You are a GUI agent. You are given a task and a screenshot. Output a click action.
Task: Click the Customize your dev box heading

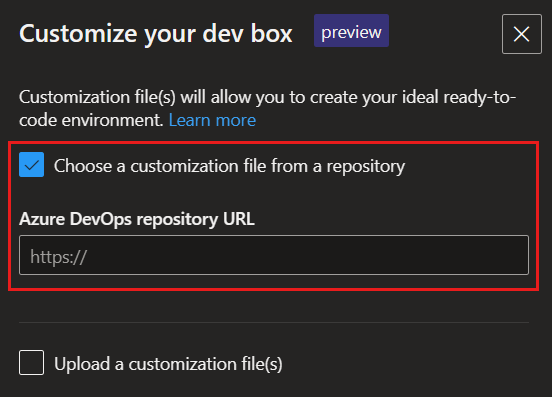coord(156,34)
